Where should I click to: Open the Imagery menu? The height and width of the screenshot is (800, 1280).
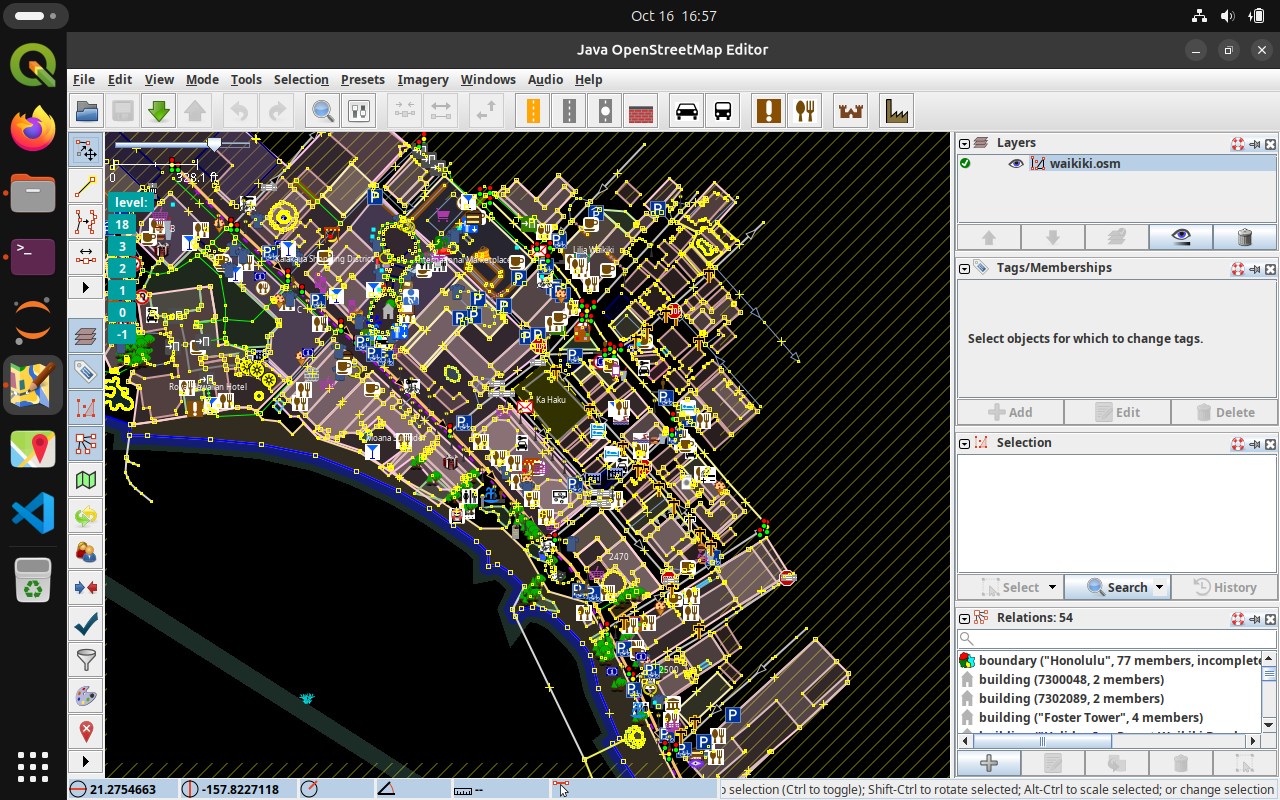coord(423,79)
